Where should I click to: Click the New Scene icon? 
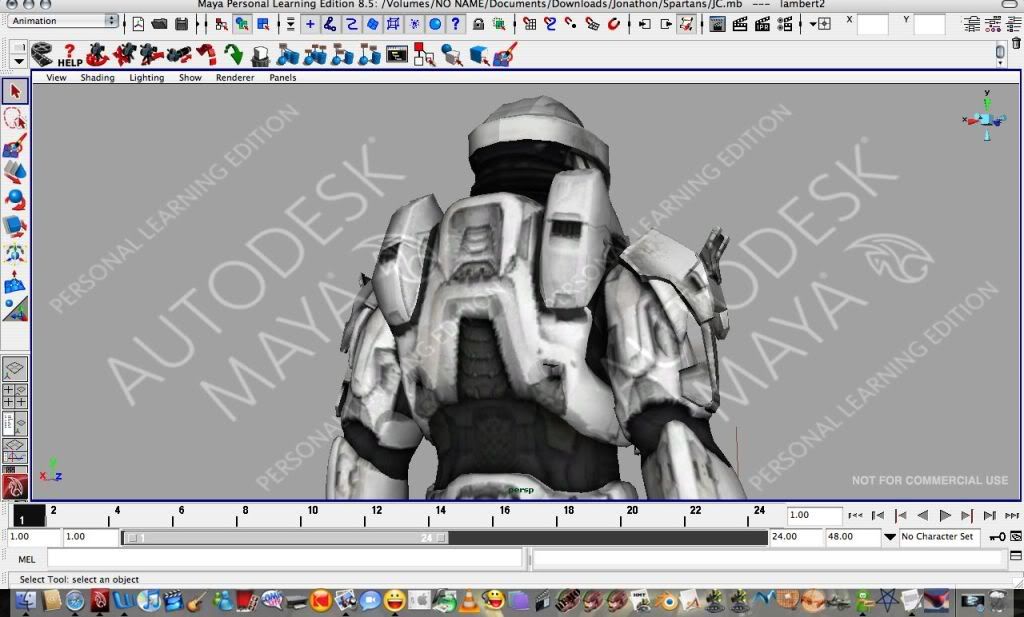pyautogui.click(x=138, y=24)
